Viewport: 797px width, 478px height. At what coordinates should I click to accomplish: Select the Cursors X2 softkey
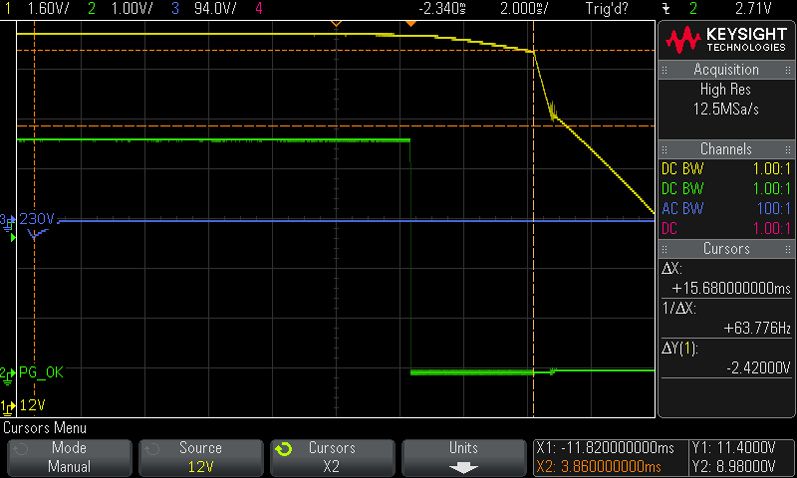point(332,458)
